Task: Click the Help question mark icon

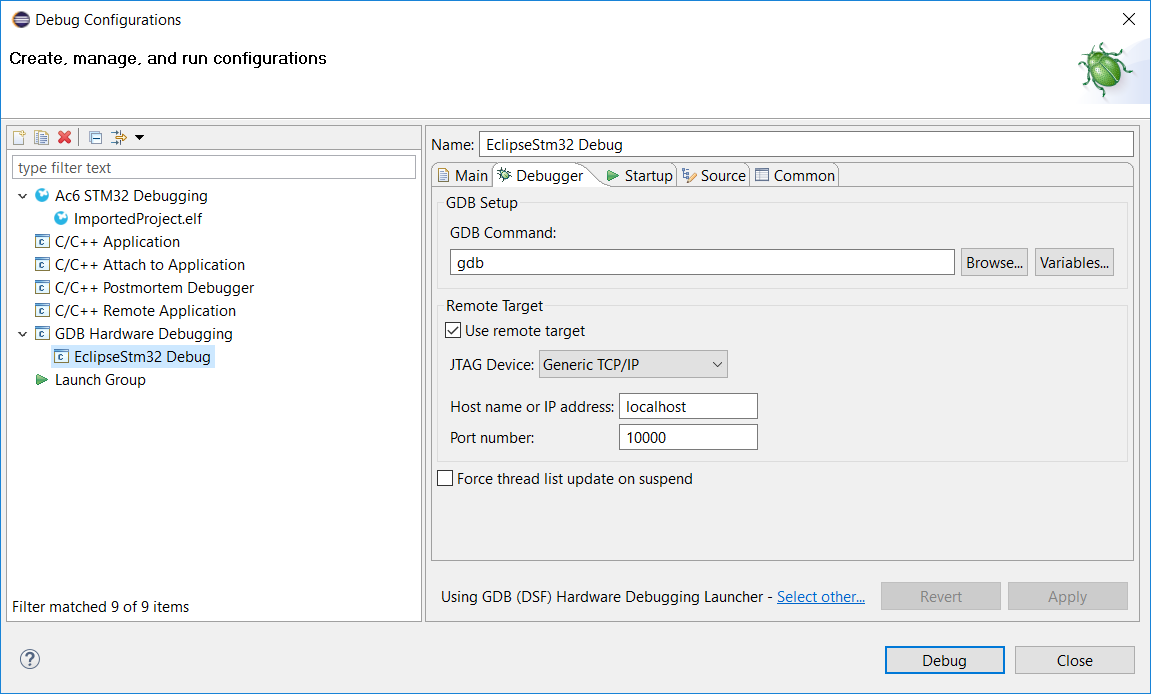Action: 30,659
